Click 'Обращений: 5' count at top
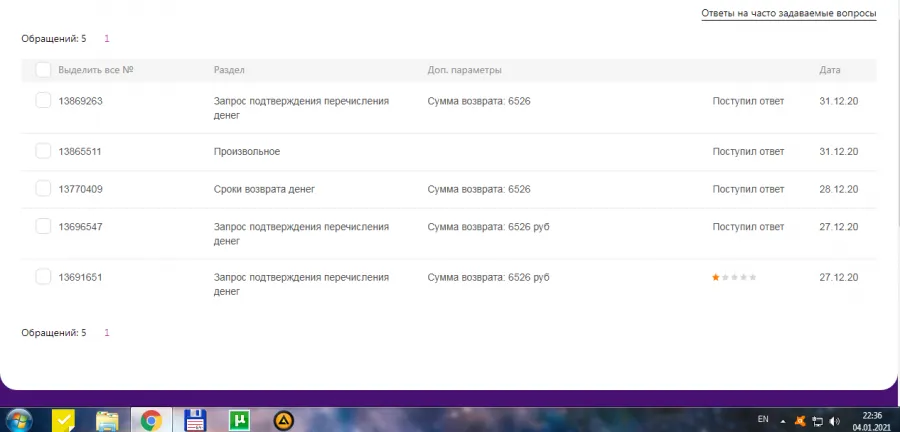900x432 pixels. (54, 39)
